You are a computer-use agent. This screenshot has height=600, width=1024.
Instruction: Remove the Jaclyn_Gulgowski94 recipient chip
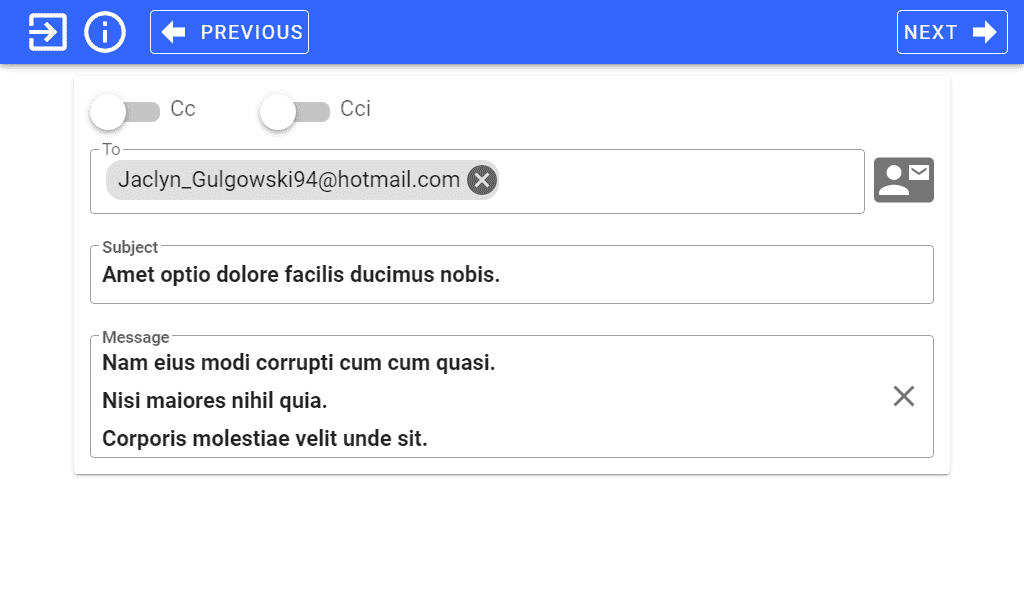(482, 180)
